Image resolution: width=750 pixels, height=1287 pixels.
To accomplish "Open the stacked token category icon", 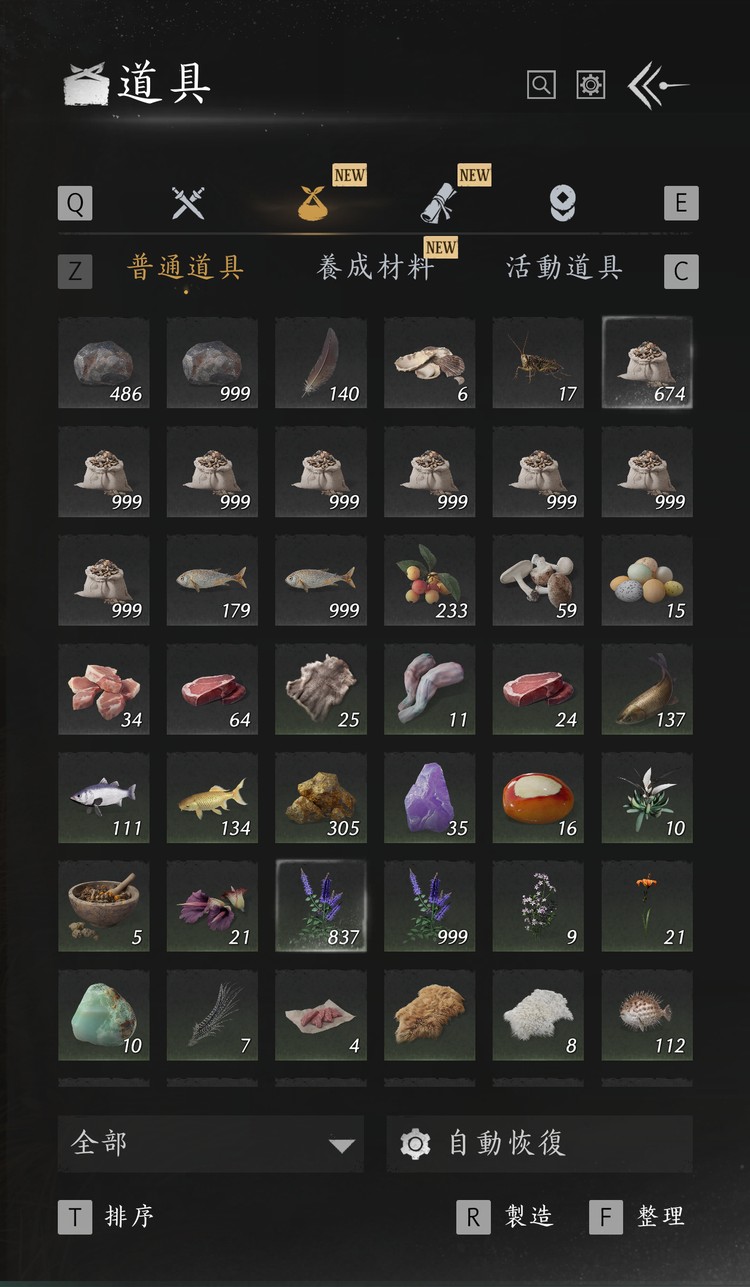I will pyautogui.click(x=563, y=204).
